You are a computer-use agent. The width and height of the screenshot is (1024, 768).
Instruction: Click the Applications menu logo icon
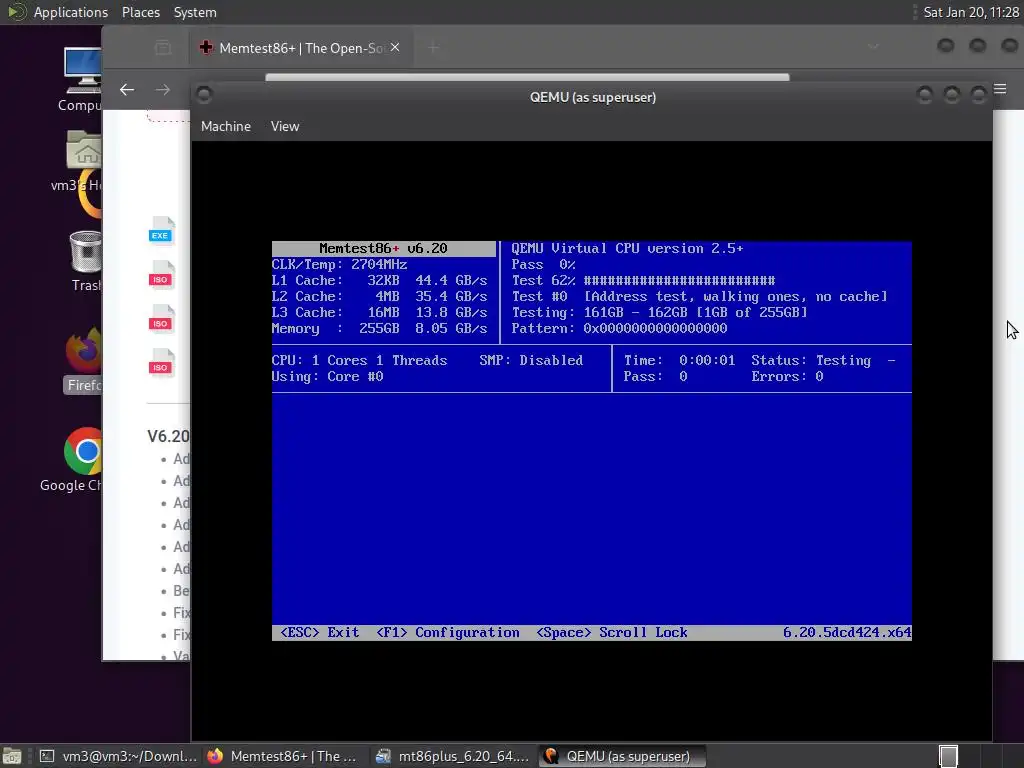pos(16,12)
